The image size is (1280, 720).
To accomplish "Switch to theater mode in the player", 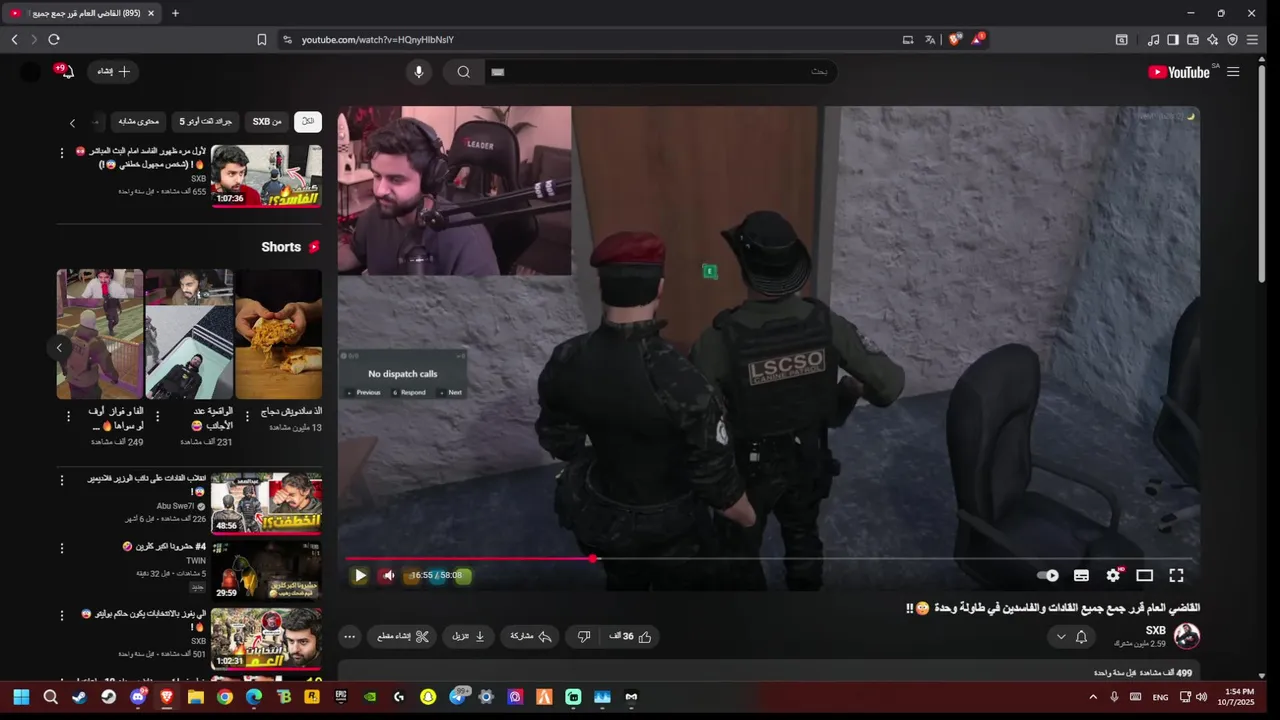I will tap(1145, 575).
